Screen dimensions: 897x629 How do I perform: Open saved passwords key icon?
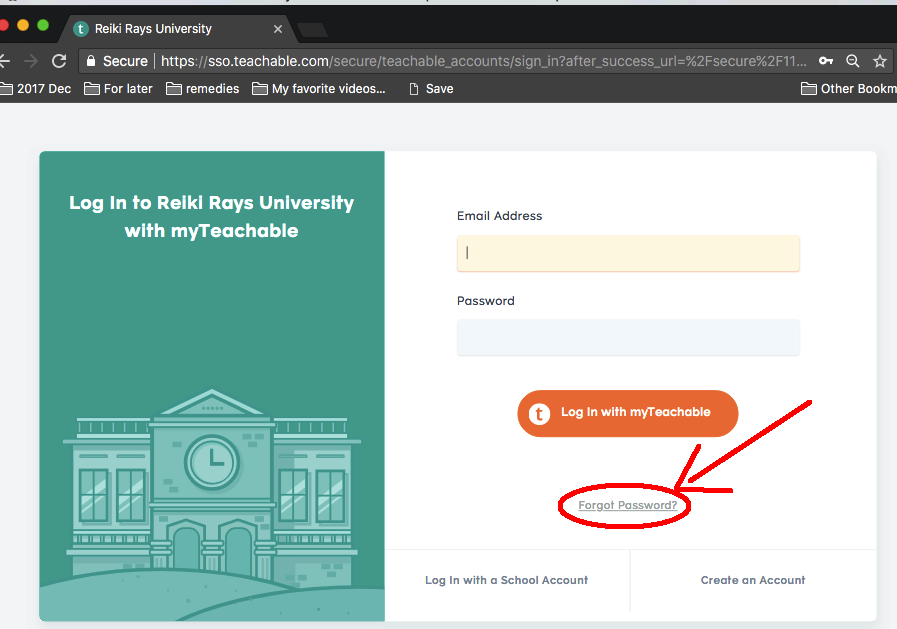(x=825, y=61)
